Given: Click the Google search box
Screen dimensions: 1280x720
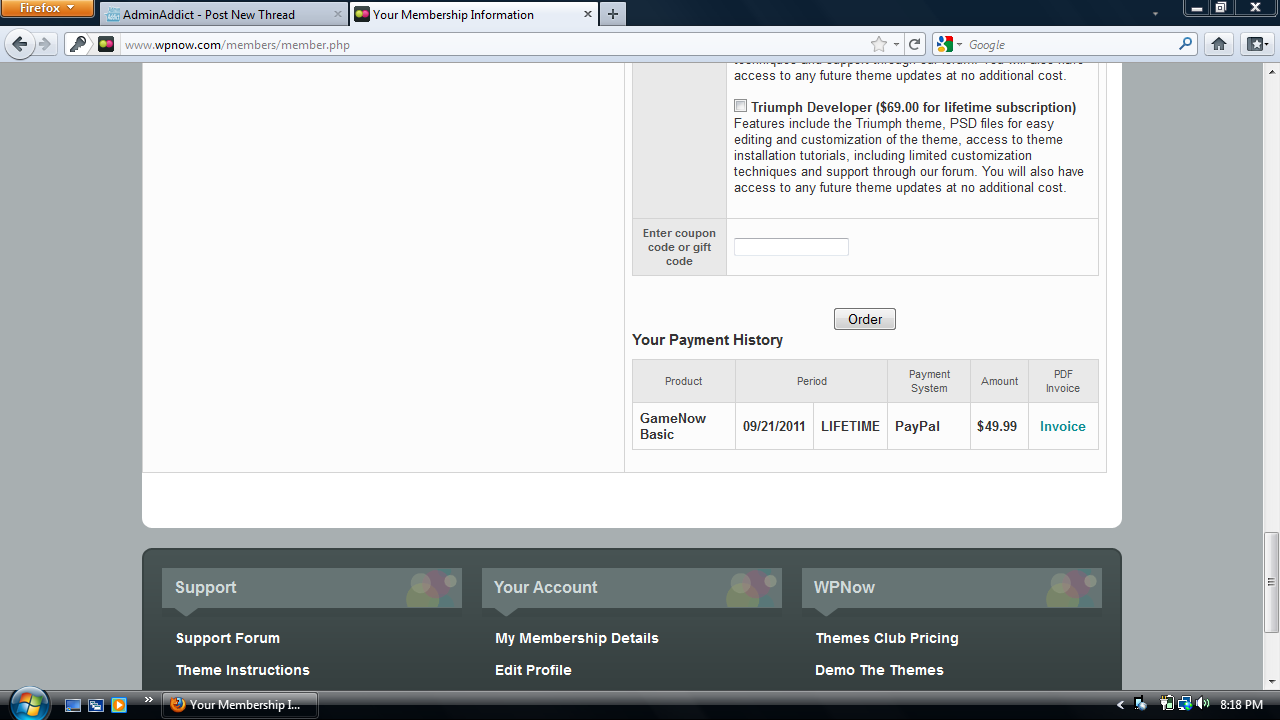Looking at the screenshot, I should pyautogui.click(x=1072, y=44).
